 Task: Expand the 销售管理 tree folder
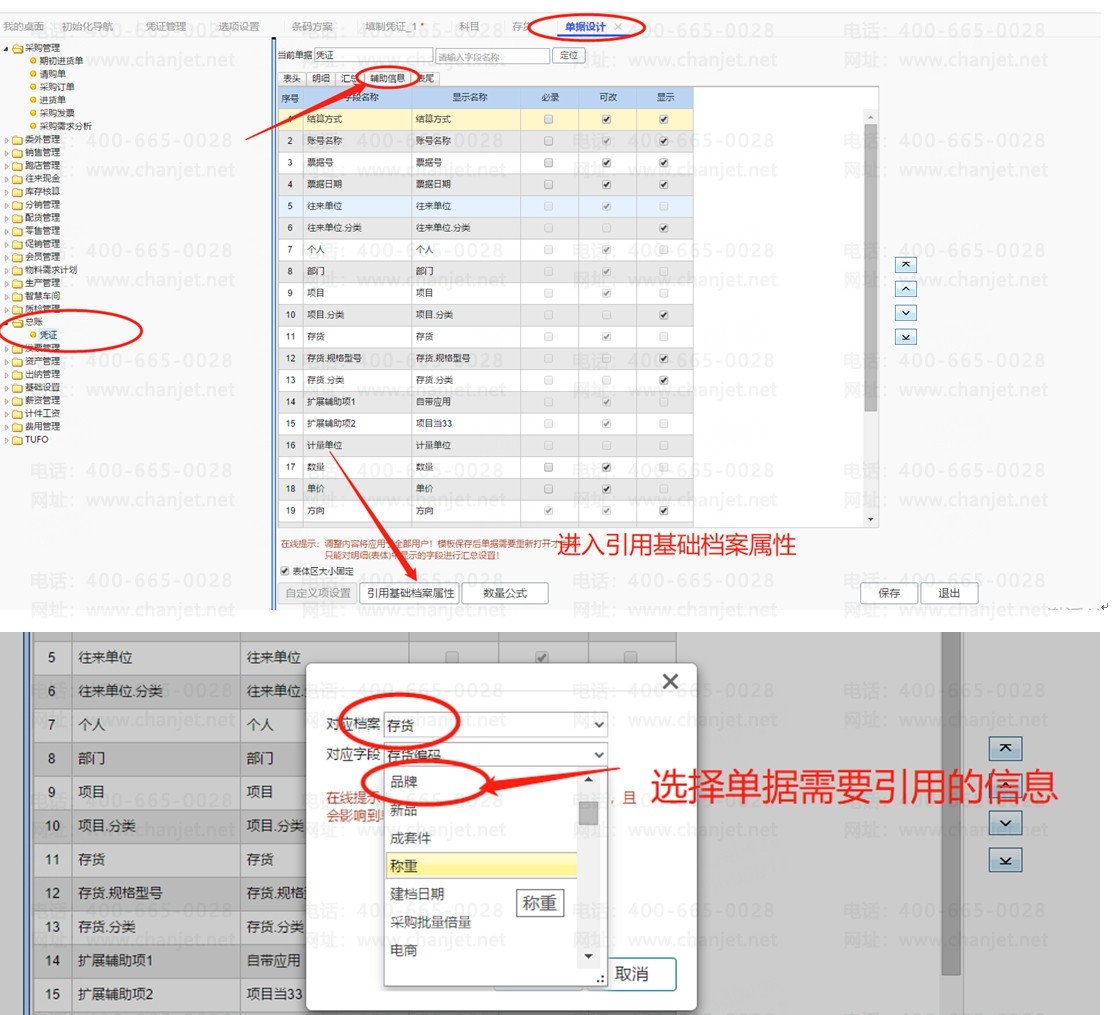[x=42, y=152]
